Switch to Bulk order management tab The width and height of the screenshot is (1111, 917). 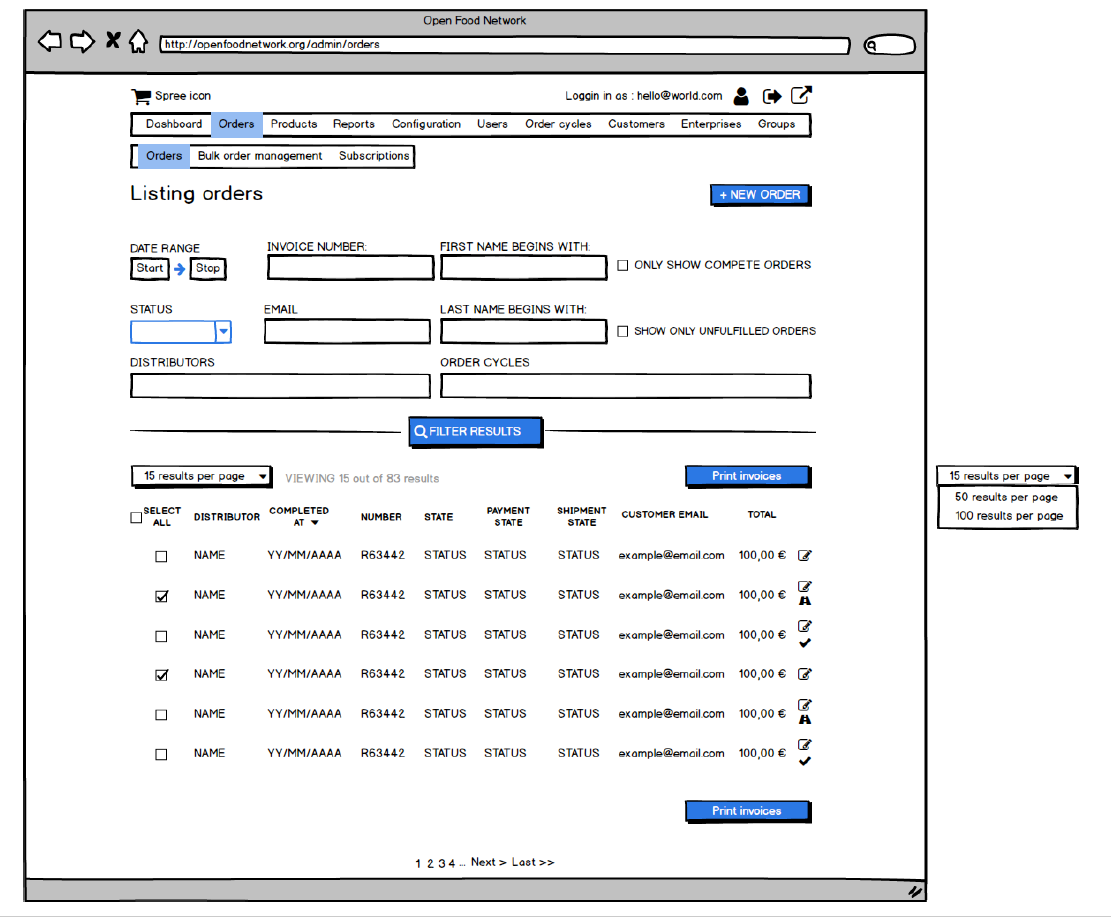pos(260,156)
